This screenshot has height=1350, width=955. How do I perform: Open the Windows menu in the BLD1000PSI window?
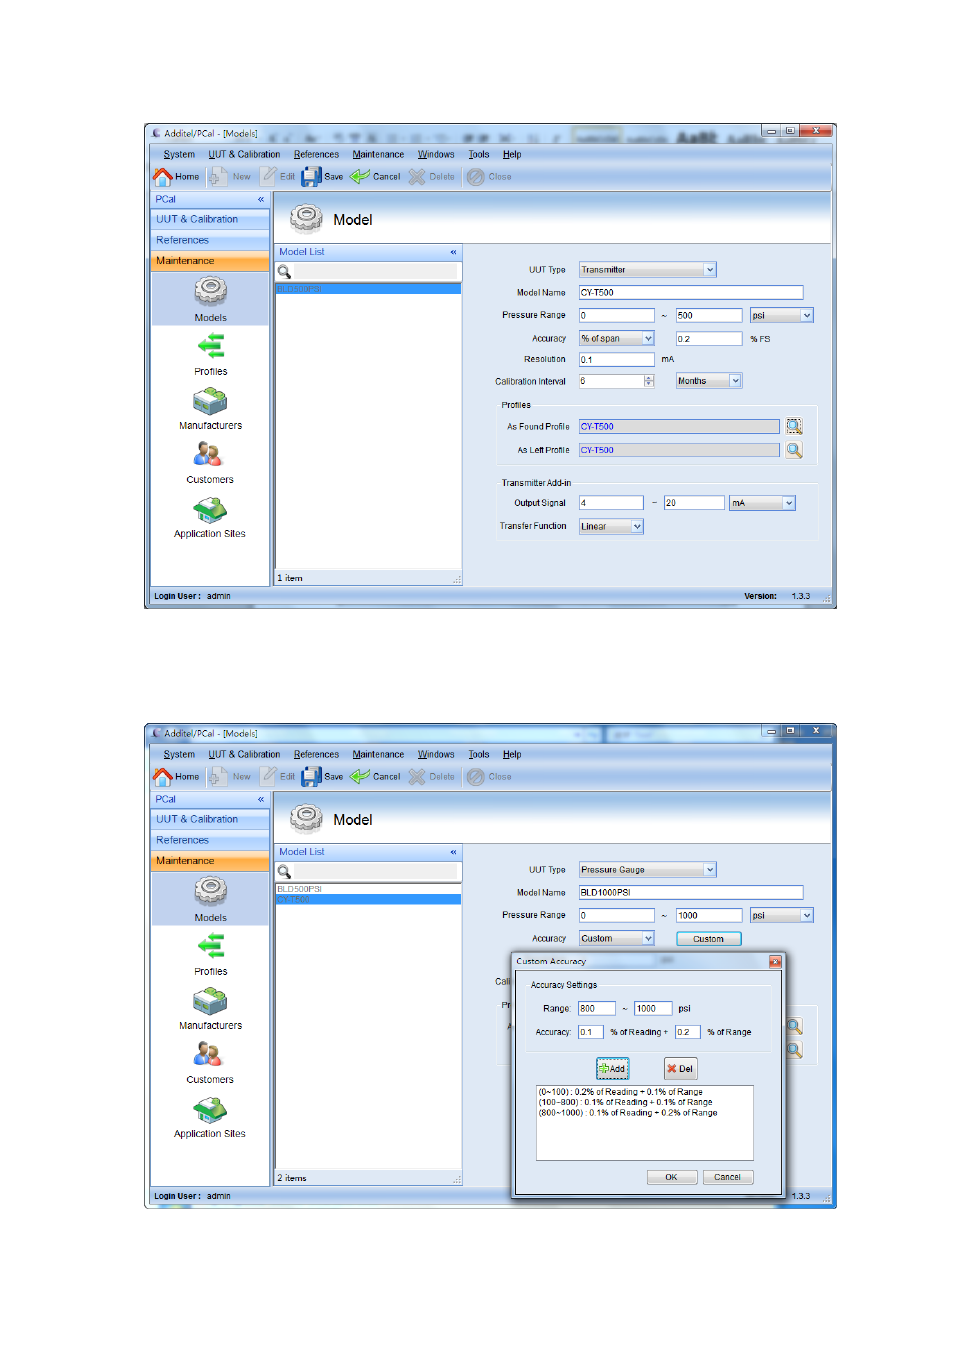click(436, 754)
